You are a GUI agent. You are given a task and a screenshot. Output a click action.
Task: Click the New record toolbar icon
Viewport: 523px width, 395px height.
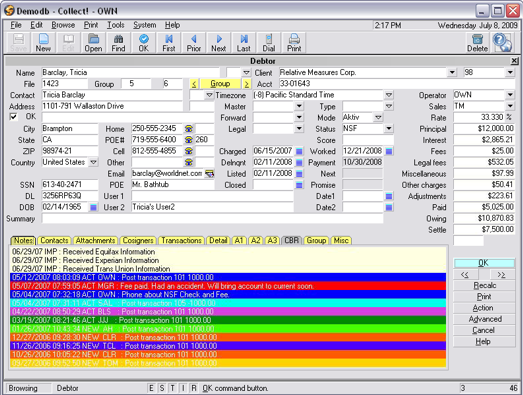click(x=43, y=43)
